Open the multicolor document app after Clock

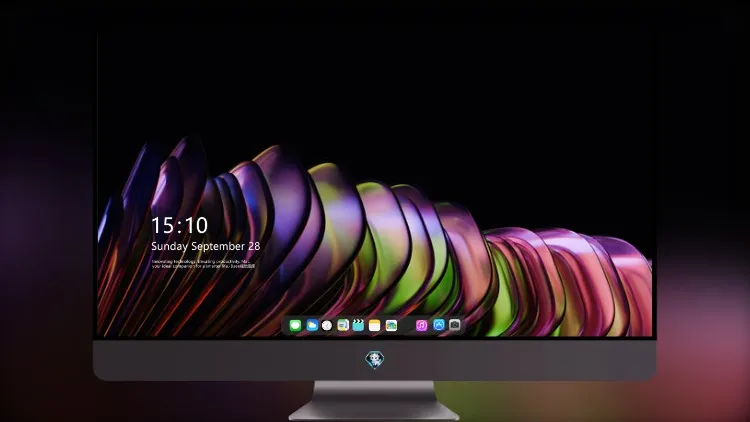(x=343, y=326)
